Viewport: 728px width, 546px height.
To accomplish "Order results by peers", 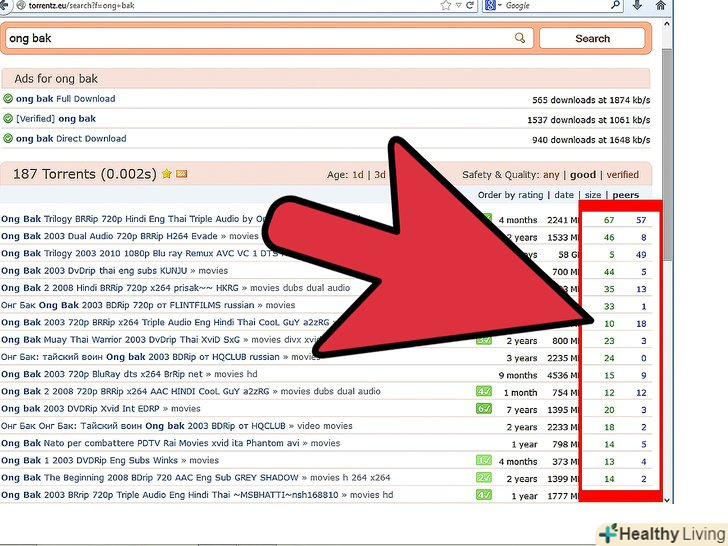I will (625, 195).
